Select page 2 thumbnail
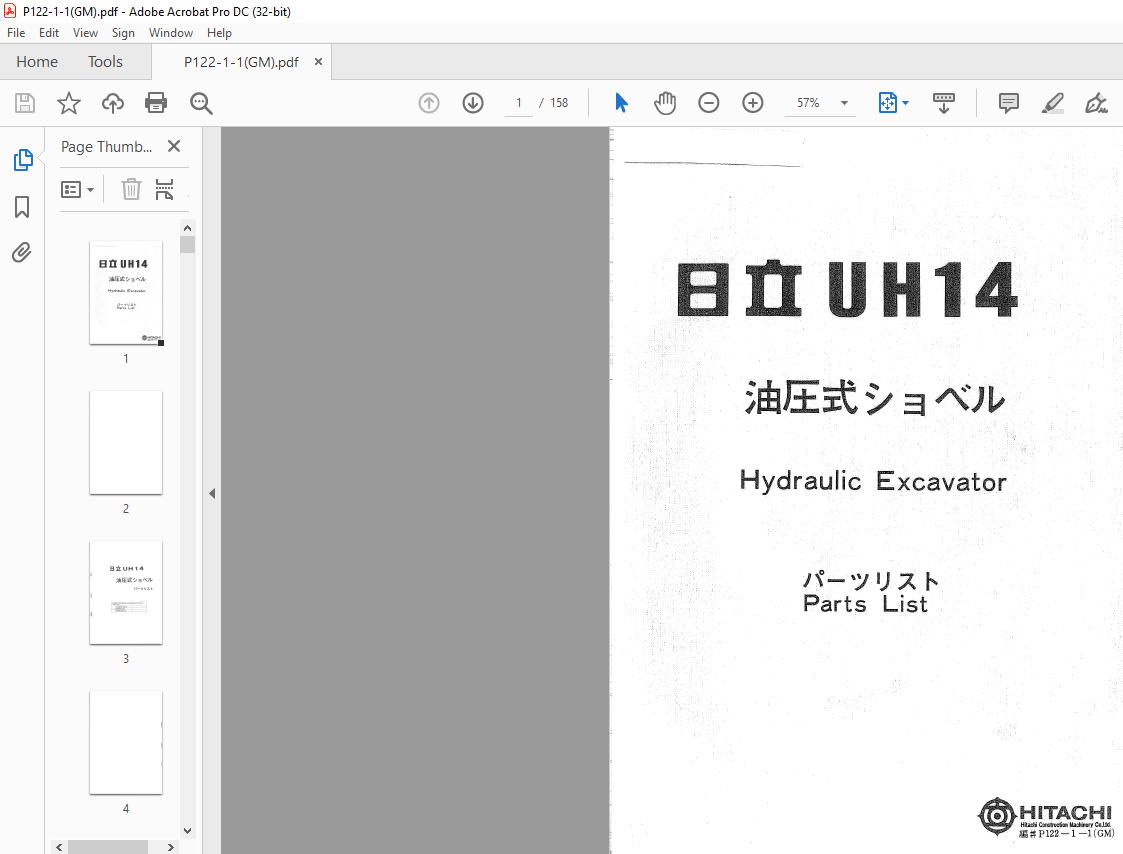 (126, 442)
